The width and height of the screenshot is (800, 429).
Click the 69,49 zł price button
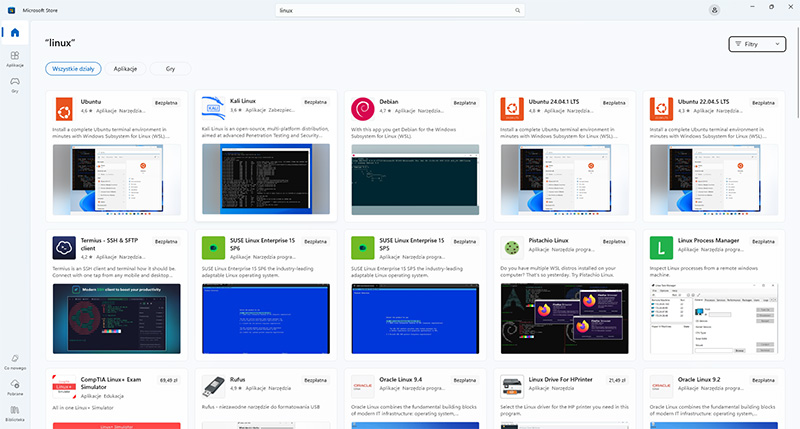(x=168, y=380)
